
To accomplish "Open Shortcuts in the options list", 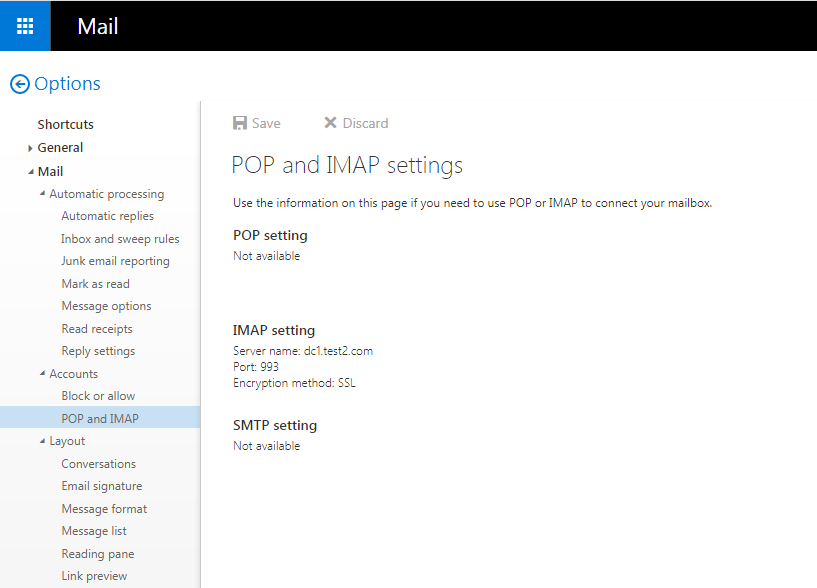I will [x=65, y=124].
